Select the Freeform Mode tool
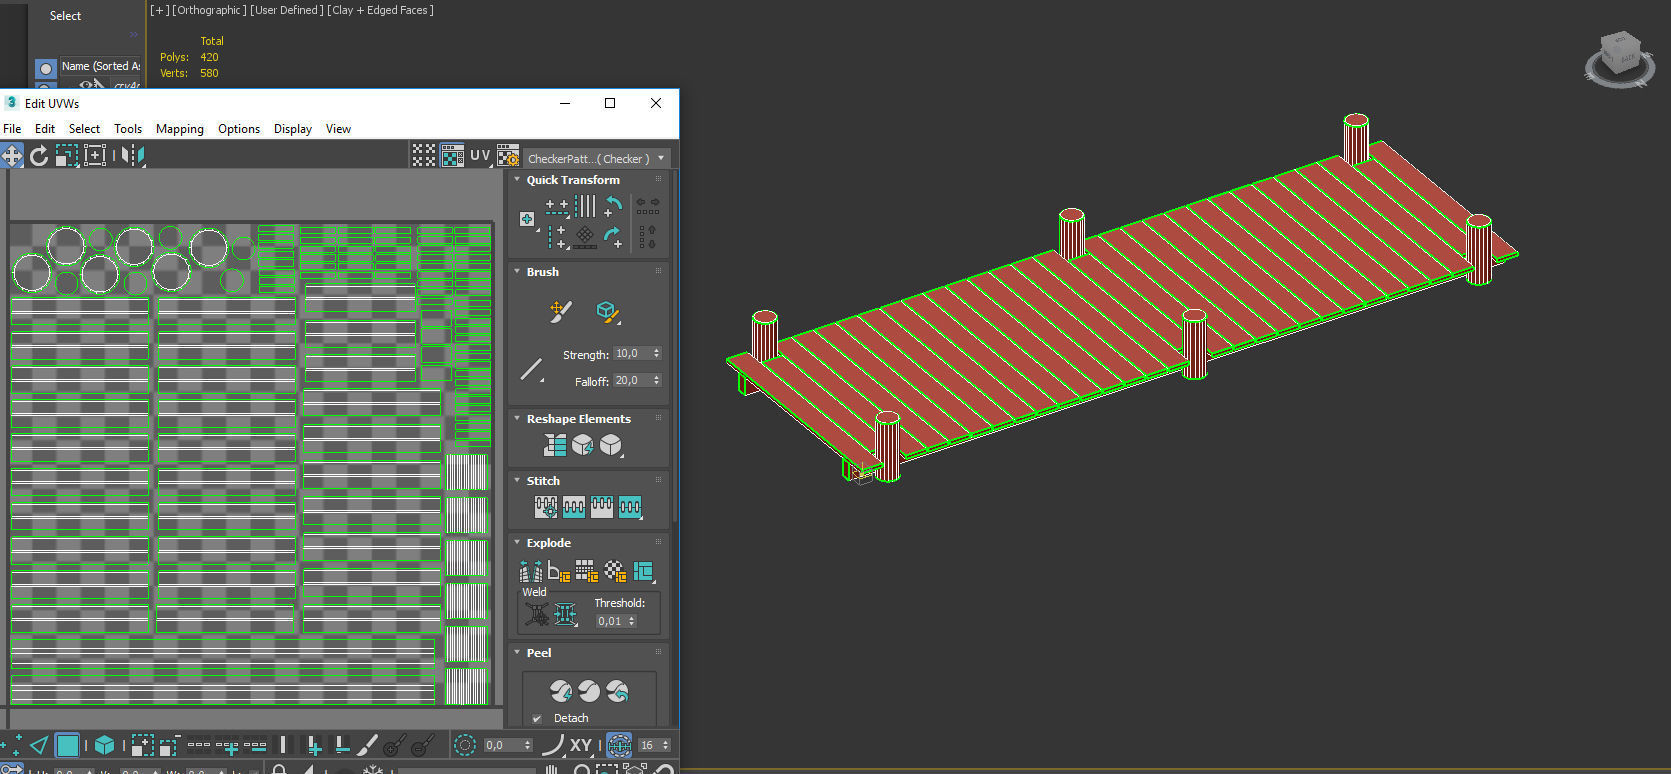Screen dimensions: 1671x774 95,155
